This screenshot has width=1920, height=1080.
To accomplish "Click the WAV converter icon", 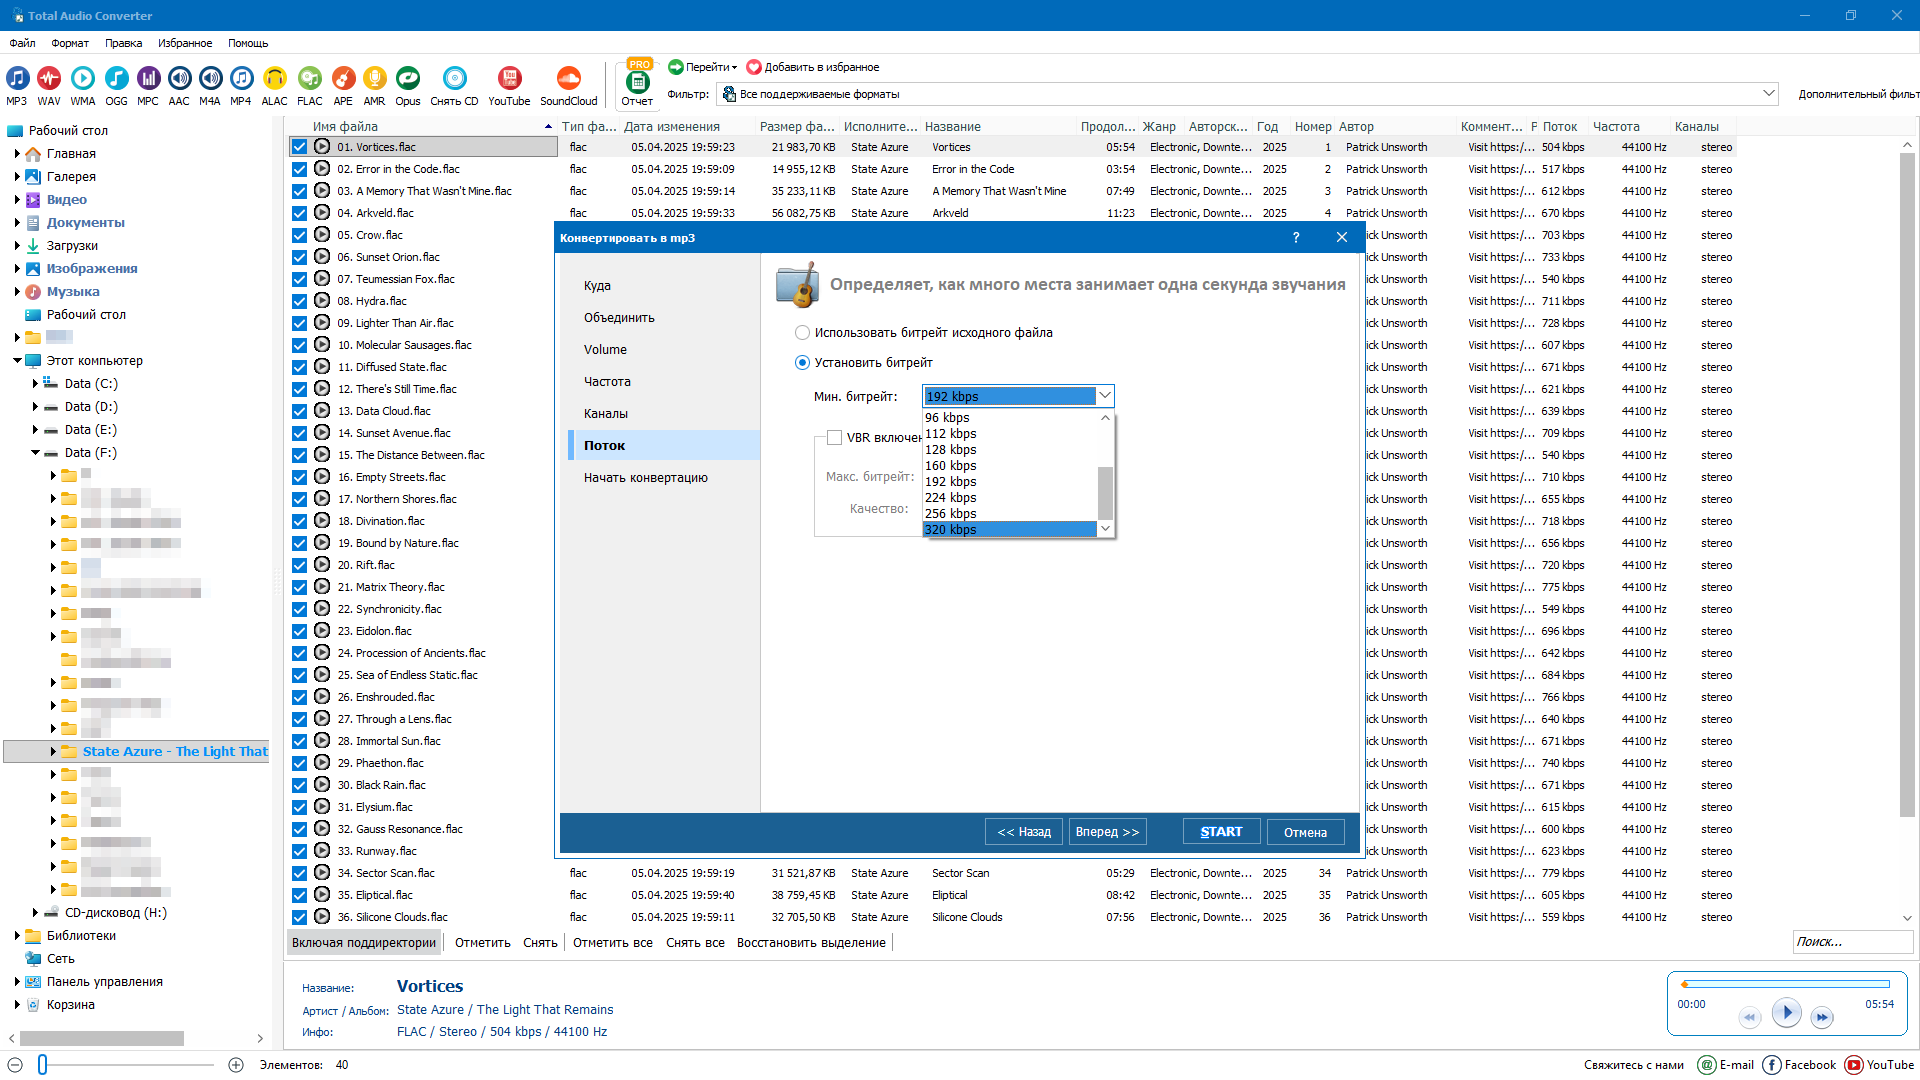I will [48, 79].
